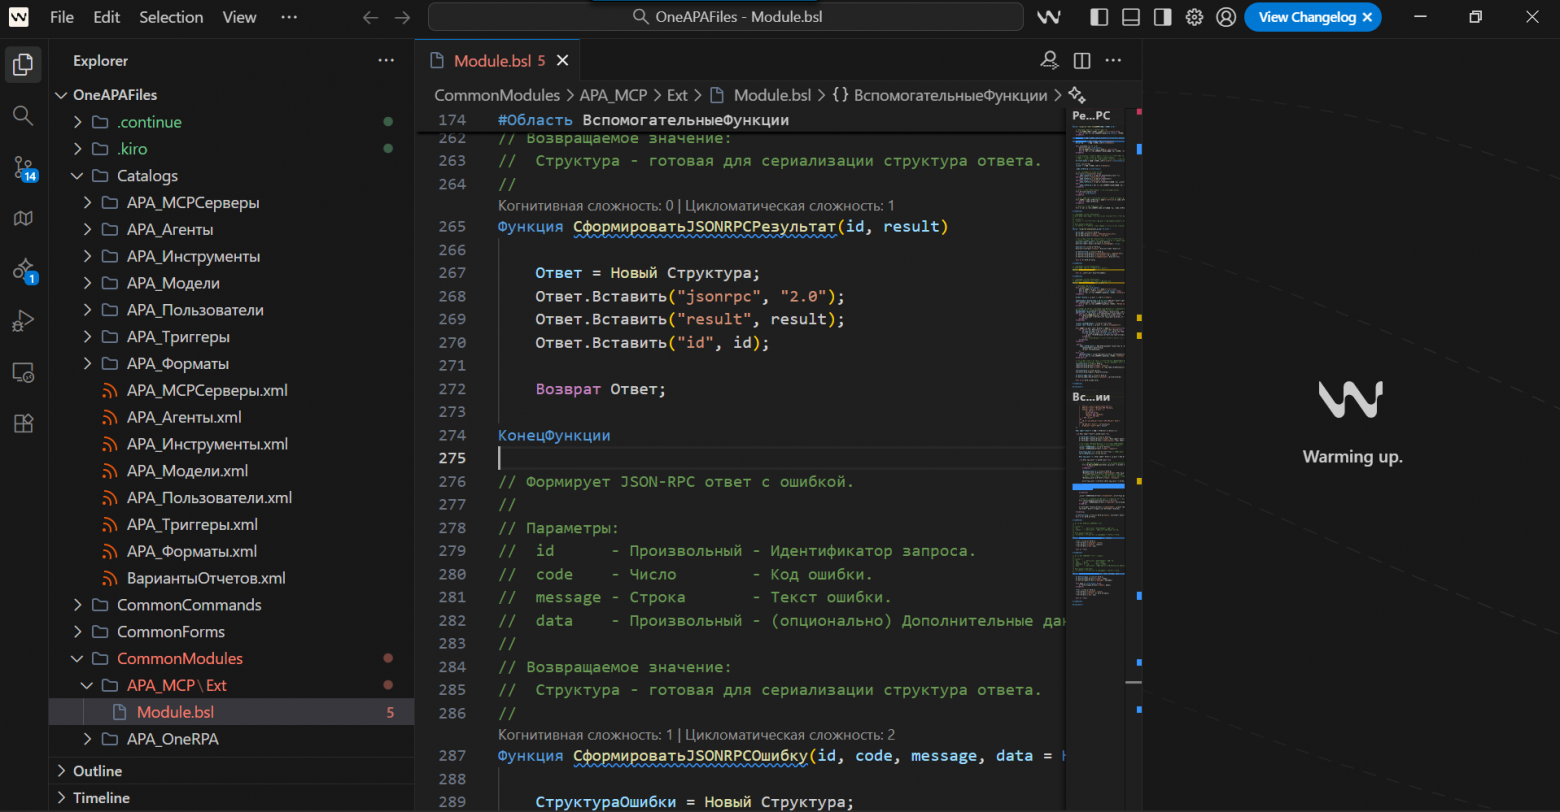Open the Extensions view
Screen dimensions: 1560x812
coord(22,423)
